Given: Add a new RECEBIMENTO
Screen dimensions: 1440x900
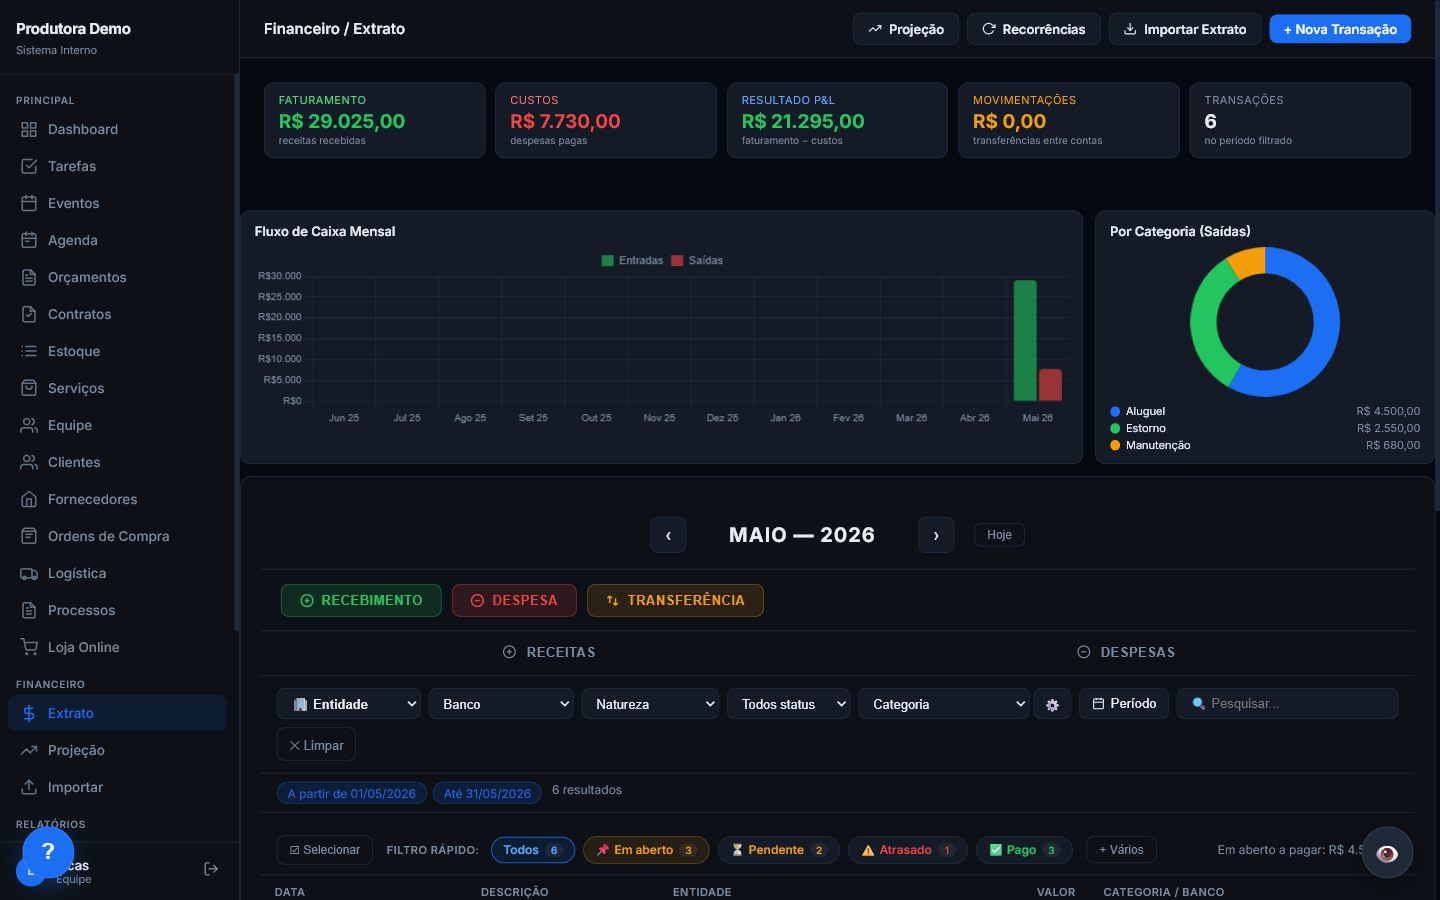Looking at the screenshot, I should click(361, 600).
